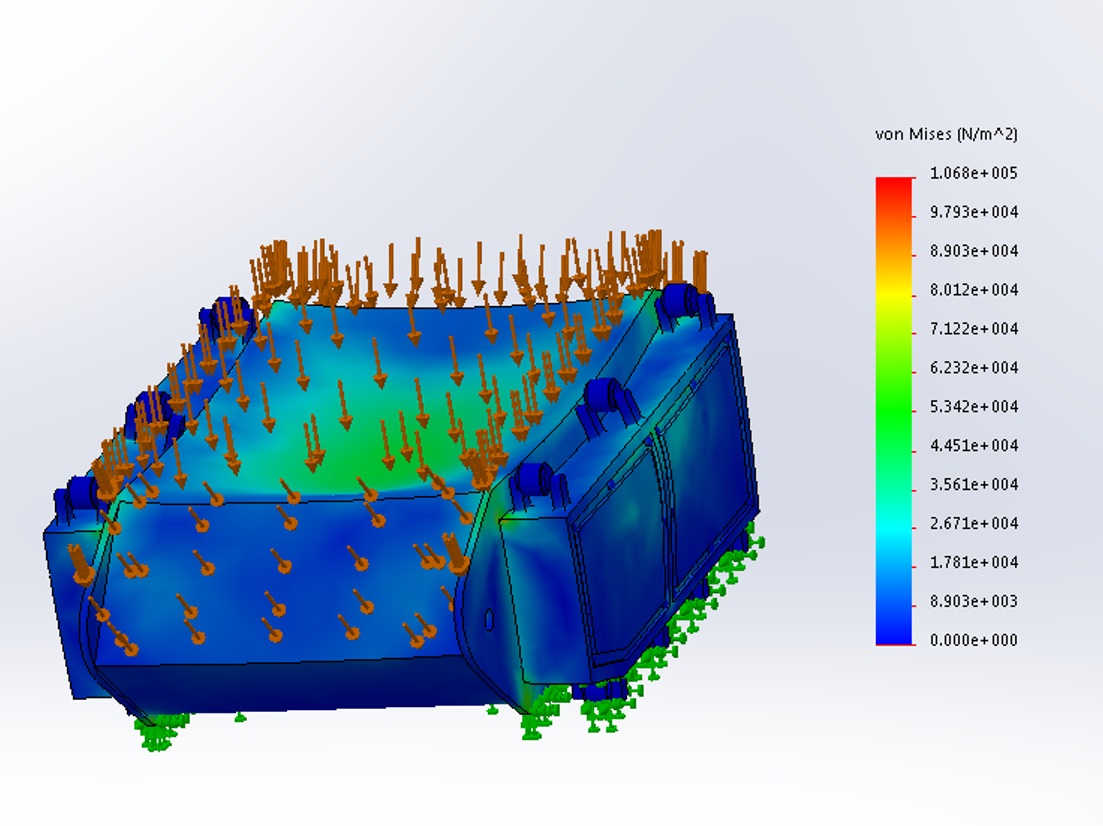The width and height of the screenshot is (1103, 826).
Task: Click the 6.232e+004 legend value
Action: (x=974, y=368)
